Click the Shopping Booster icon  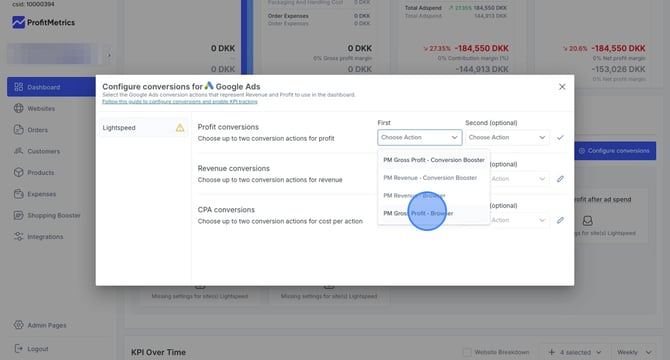point(18,215)
